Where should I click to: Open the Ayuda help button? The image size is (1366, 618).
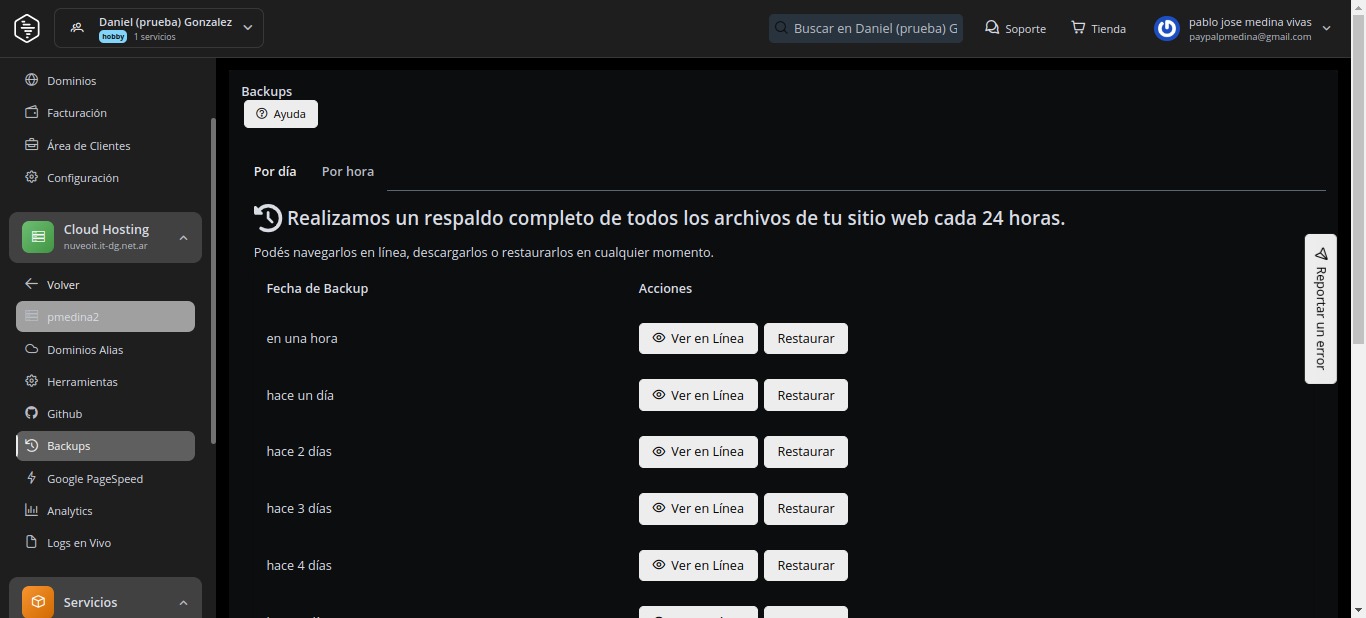pyautogui.click(x=281, y=114)
